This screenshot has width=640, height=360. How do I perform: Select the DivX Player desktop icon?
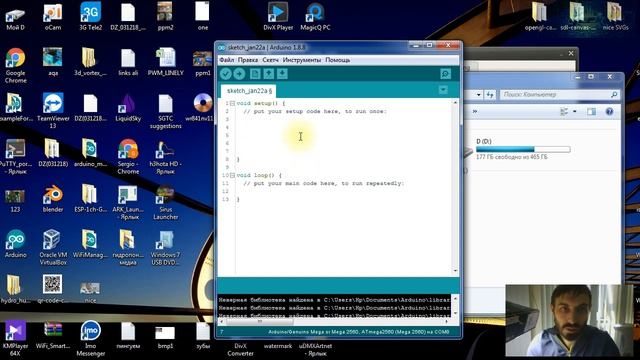coord(278,17)
